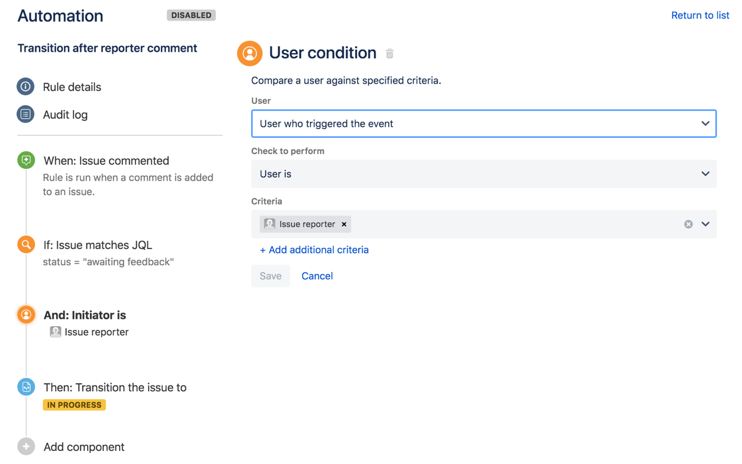Click the Cancel link
This screenshot has width=742, height=464.
317,276
